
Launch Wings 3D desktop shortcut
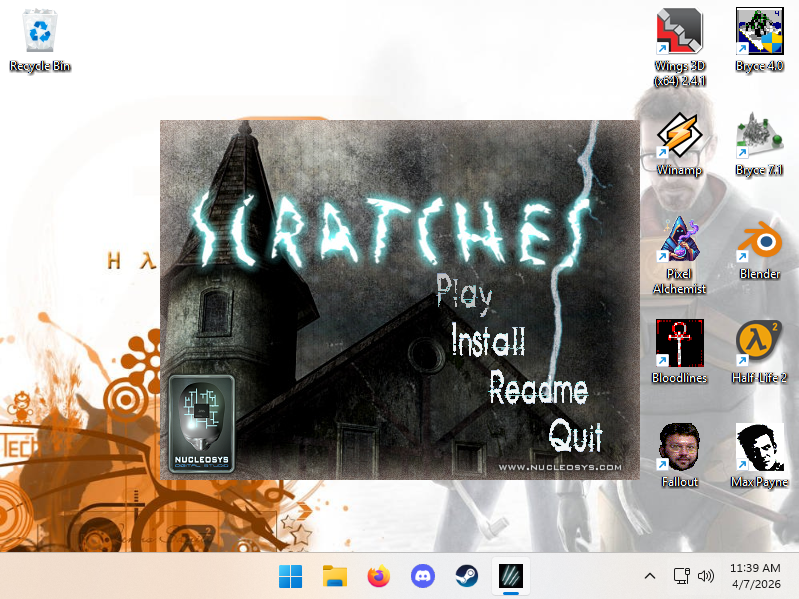point(679,47)
